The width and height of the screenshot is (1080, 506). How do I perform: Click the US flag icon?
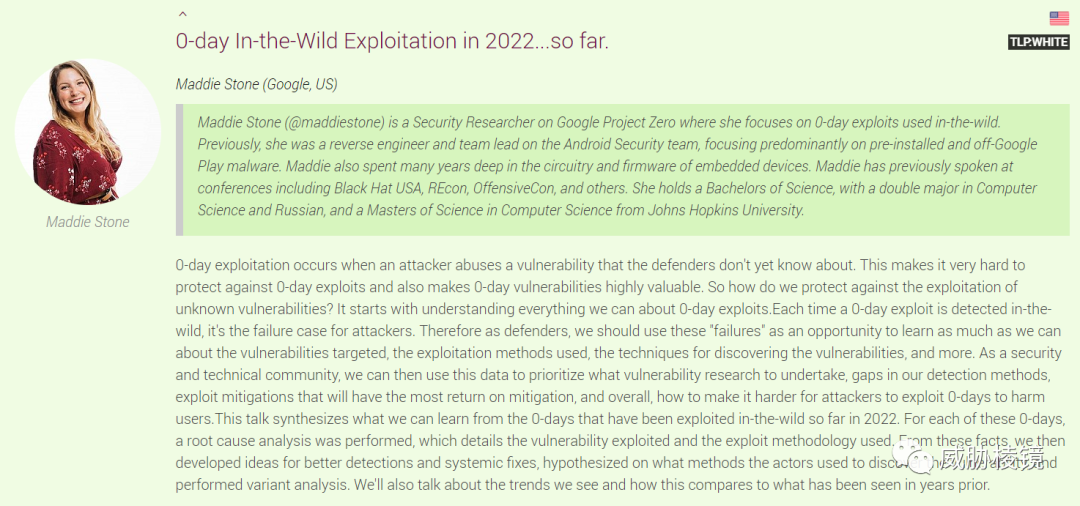tap(1059, 19)
